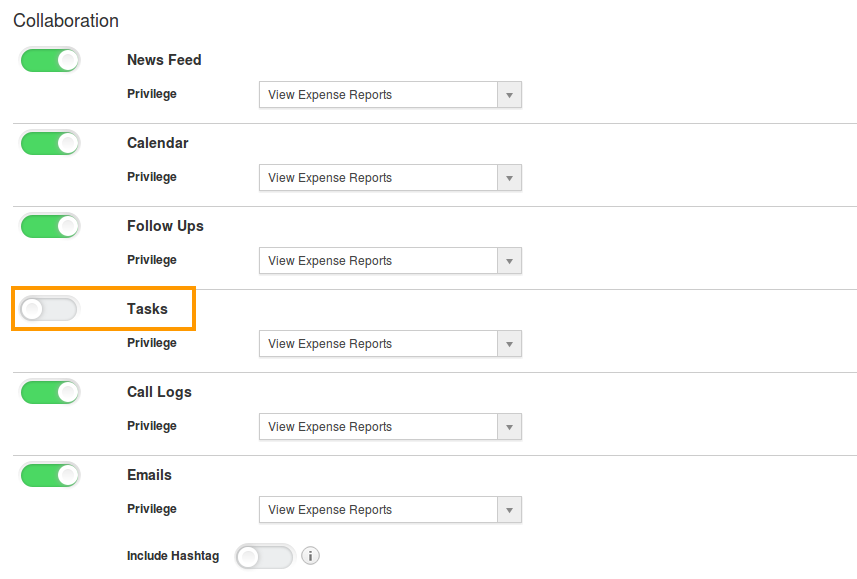The image size is (857, 579).
Task: Expand the Emails privilege dropdown arrow
Action: click(509, 510)
